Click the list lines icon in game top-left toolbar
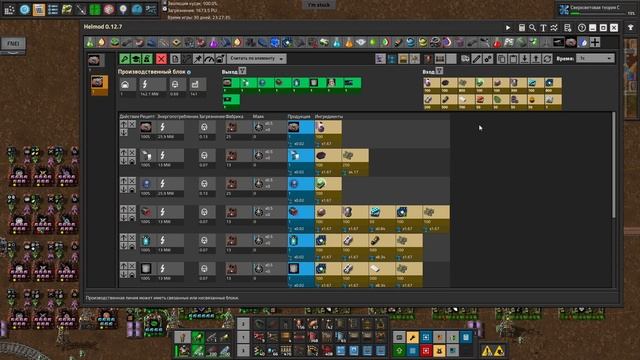Image resolution: width=640 pixels, height=360 pixels. (53, 9)
